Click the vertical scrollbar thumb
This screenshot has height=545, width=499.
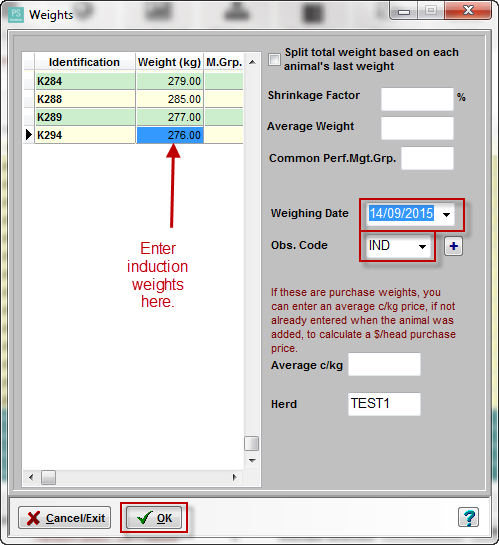pos(252,444)
